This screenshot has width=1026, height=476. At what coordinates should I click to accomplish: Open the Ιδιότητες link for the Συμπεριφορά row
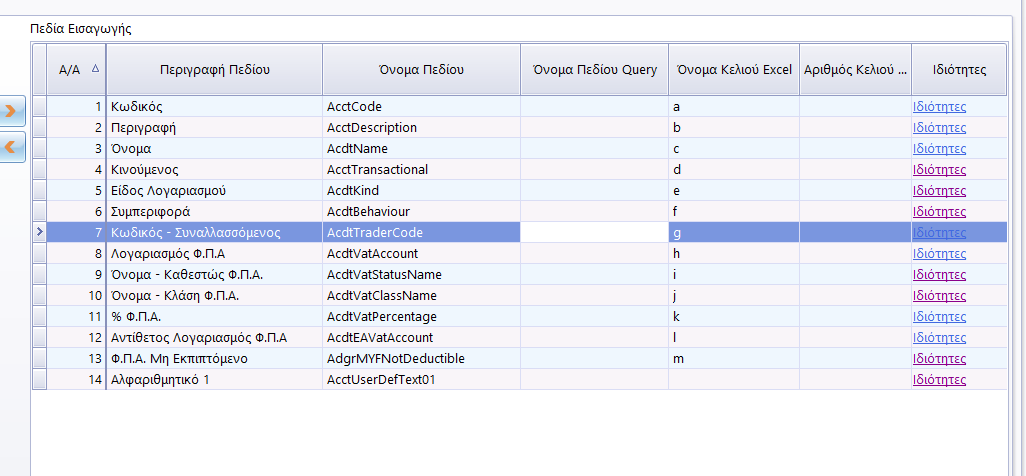point(939,211)
